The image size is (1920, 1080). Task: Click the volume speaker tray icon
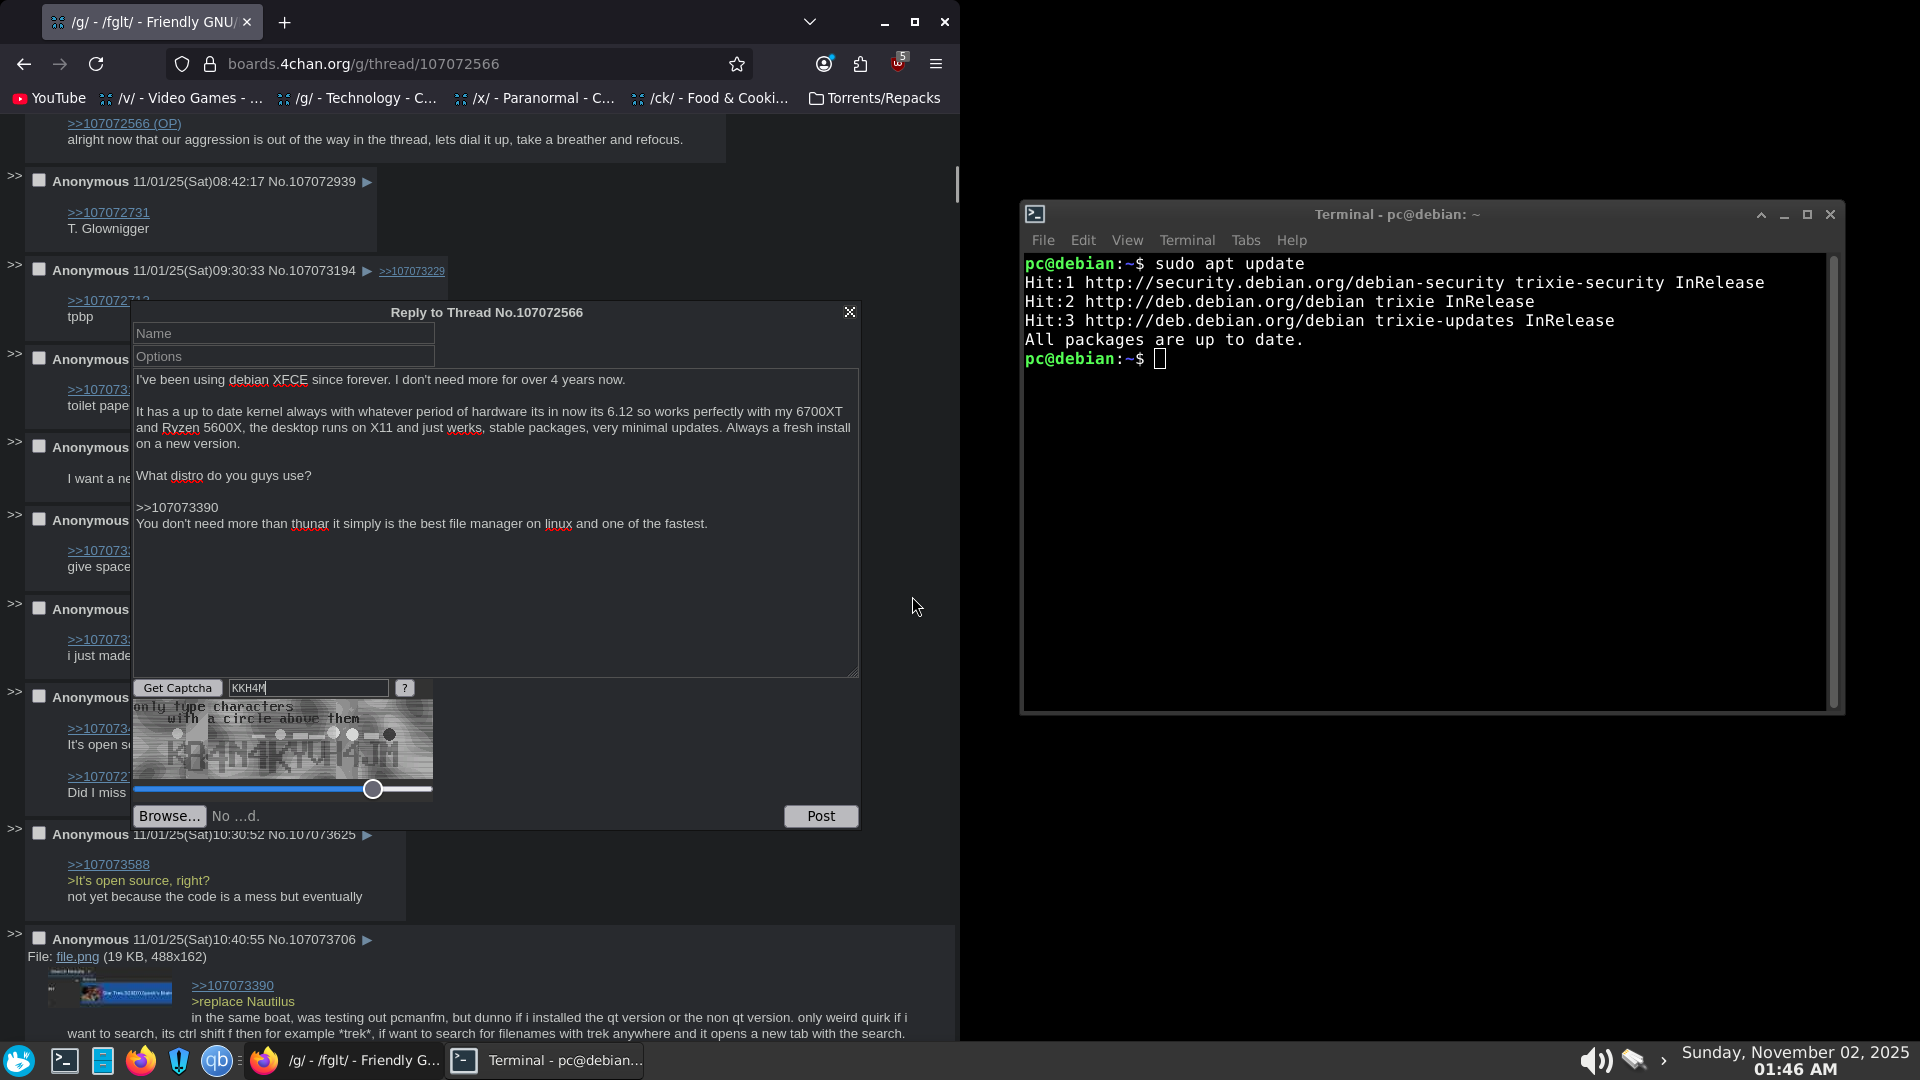point(1595,1060)
